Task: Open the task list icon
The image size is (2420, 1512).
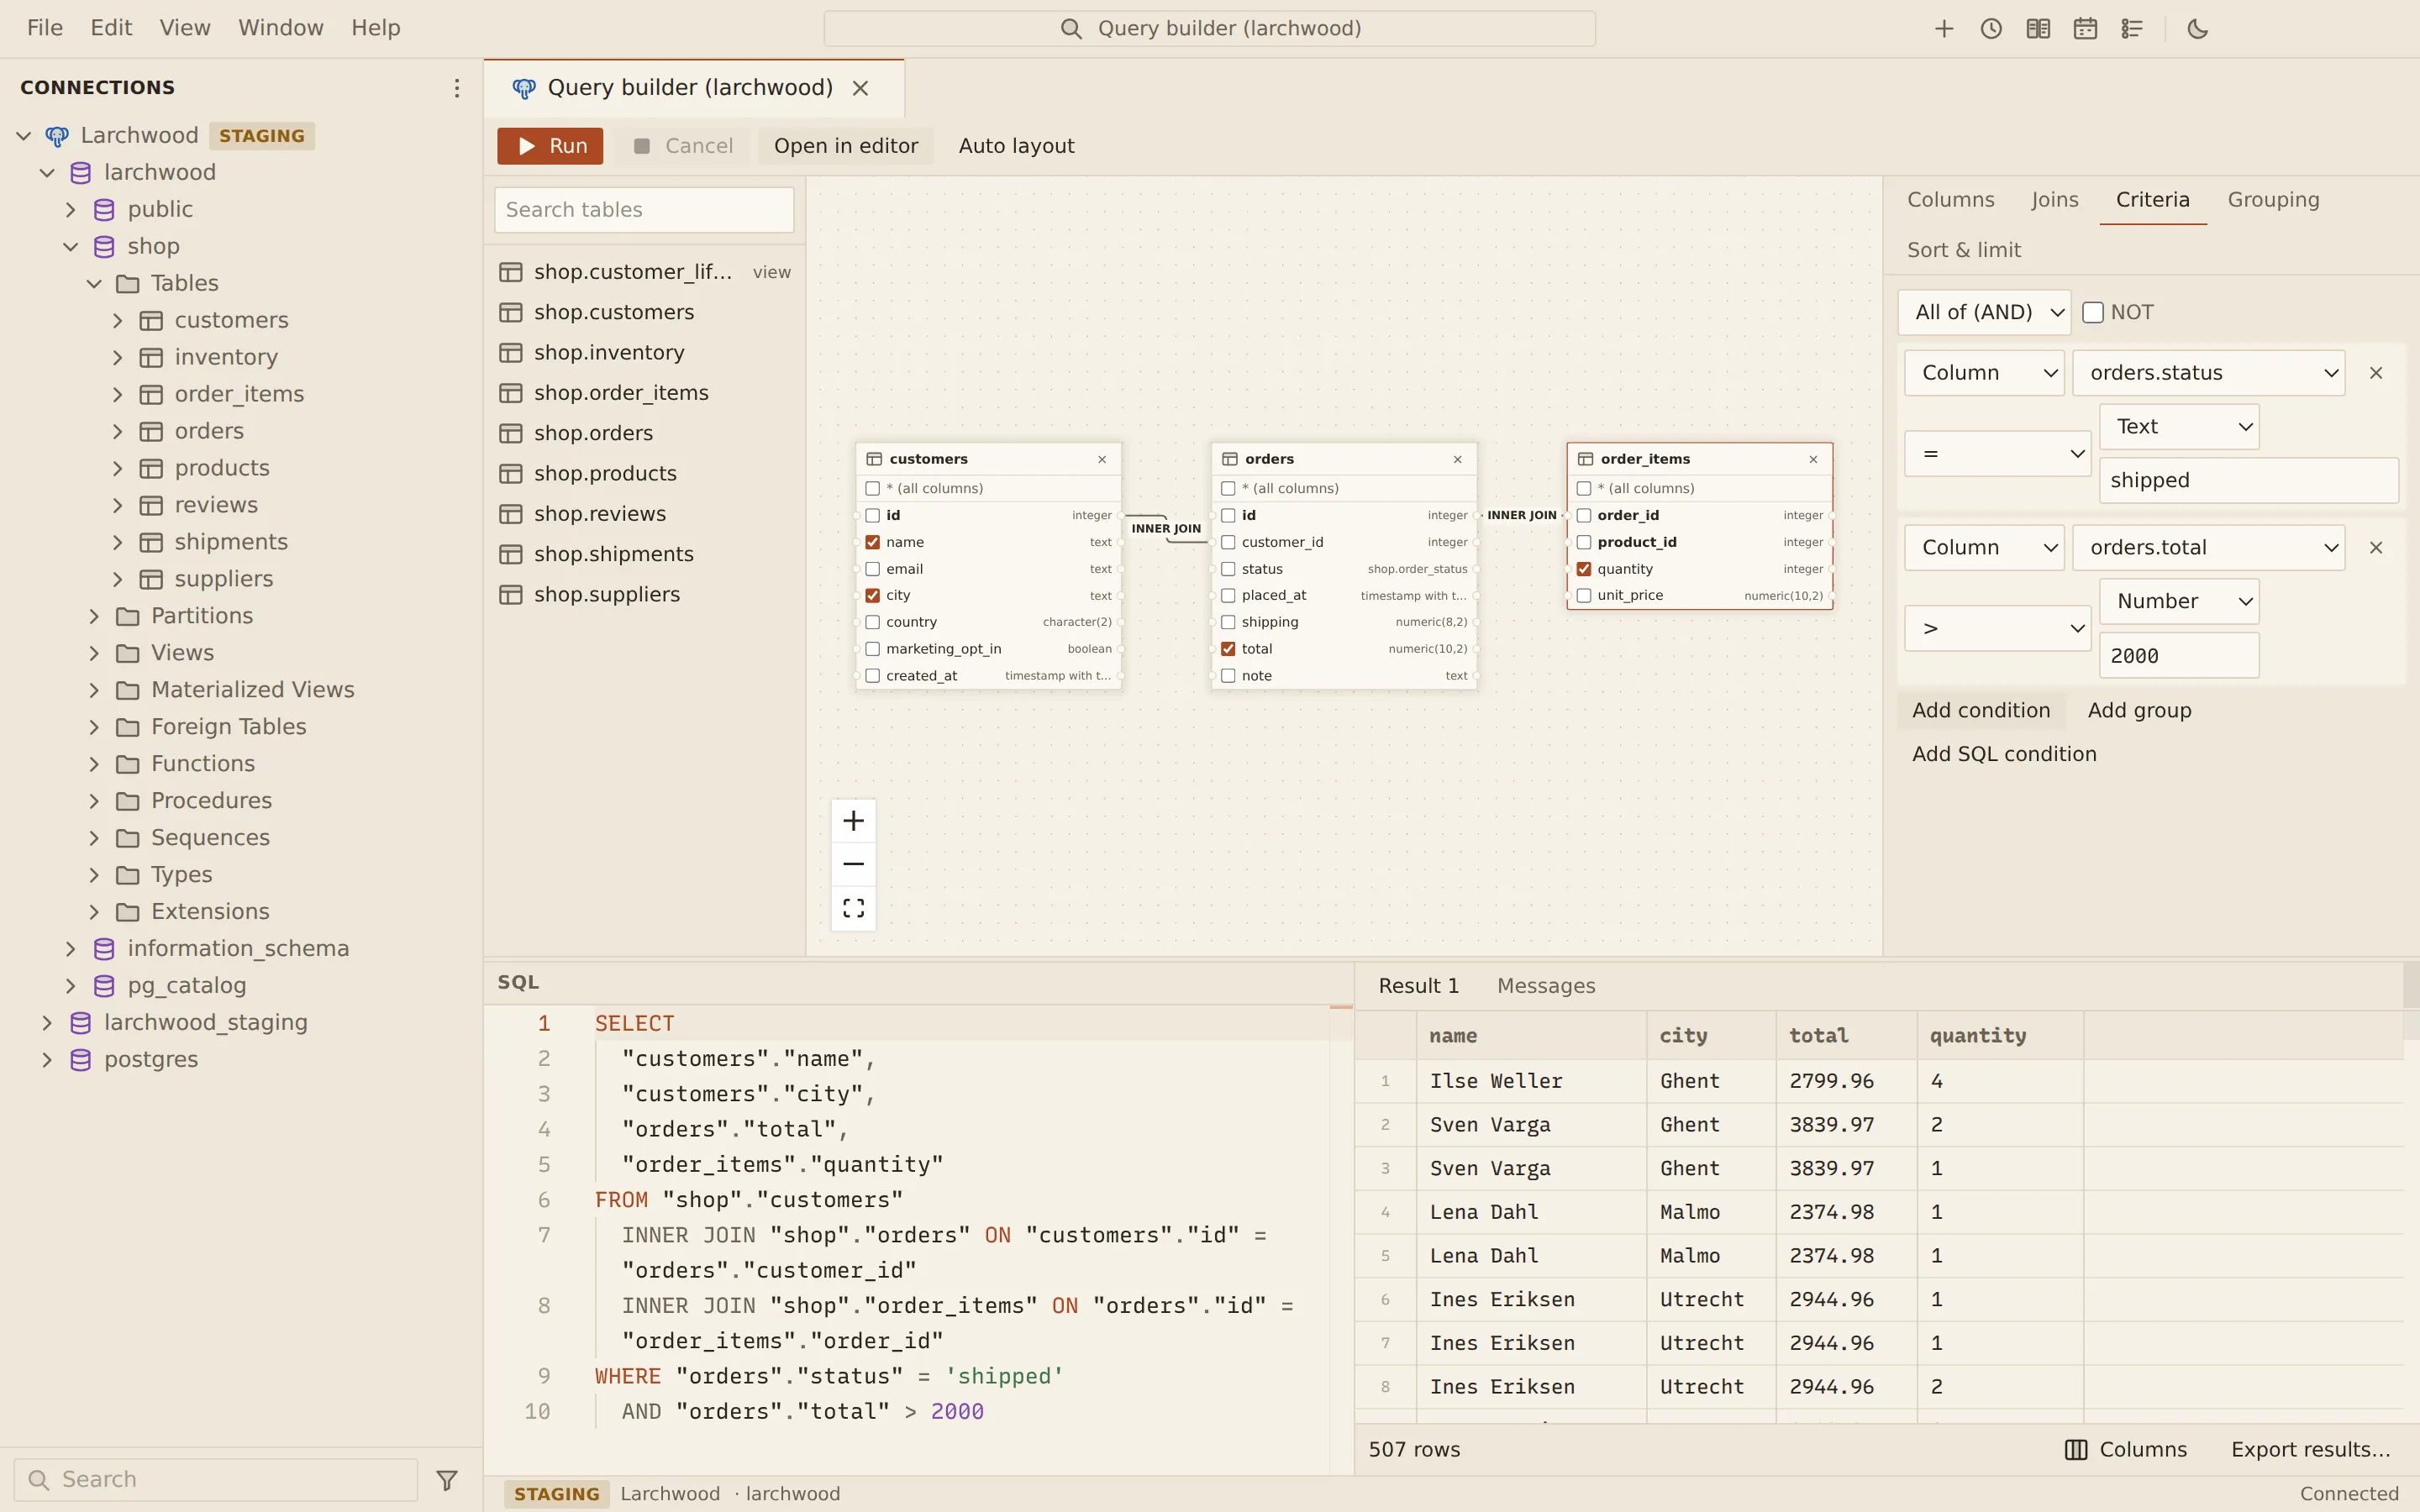Action: coord(2132,29)
